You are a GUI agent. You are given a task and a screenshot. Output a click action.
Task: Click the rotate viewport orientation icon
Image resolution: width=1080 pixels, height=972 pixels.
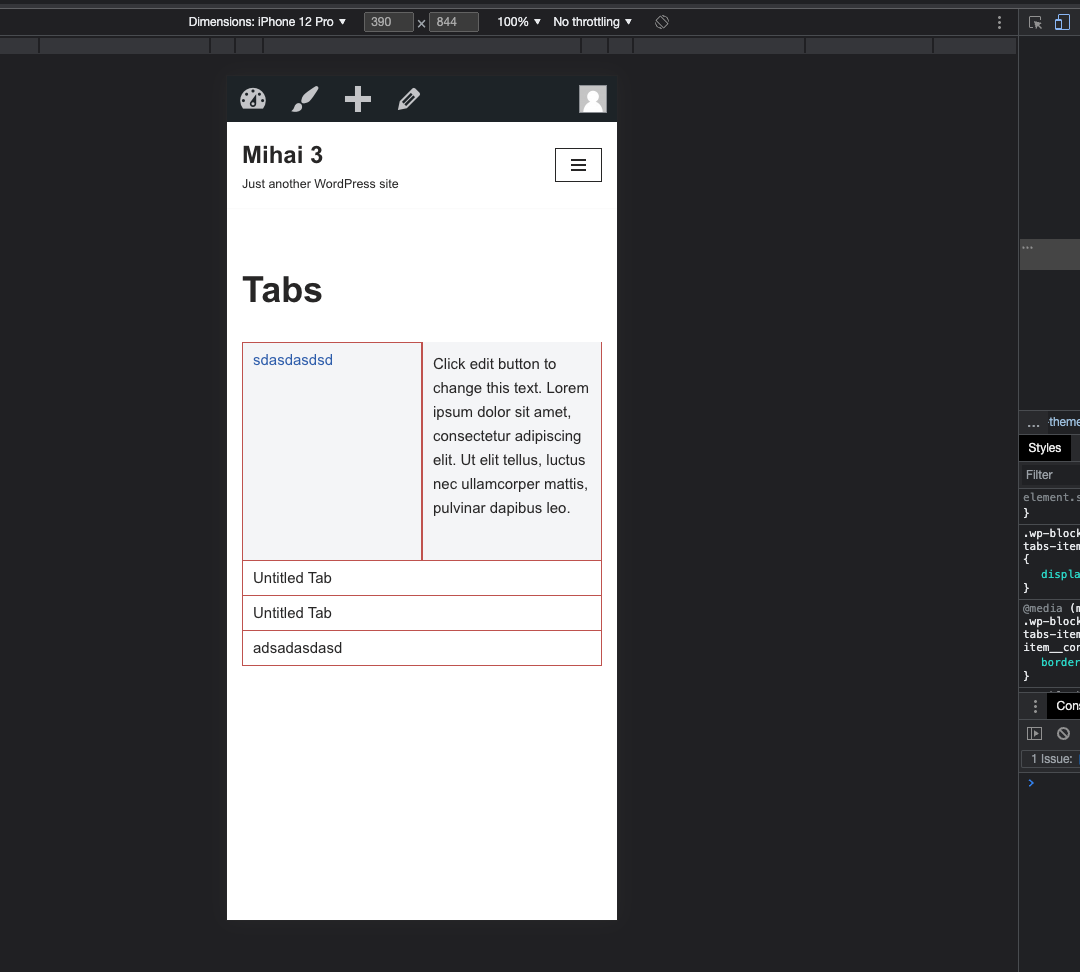[x=661, y=21]
